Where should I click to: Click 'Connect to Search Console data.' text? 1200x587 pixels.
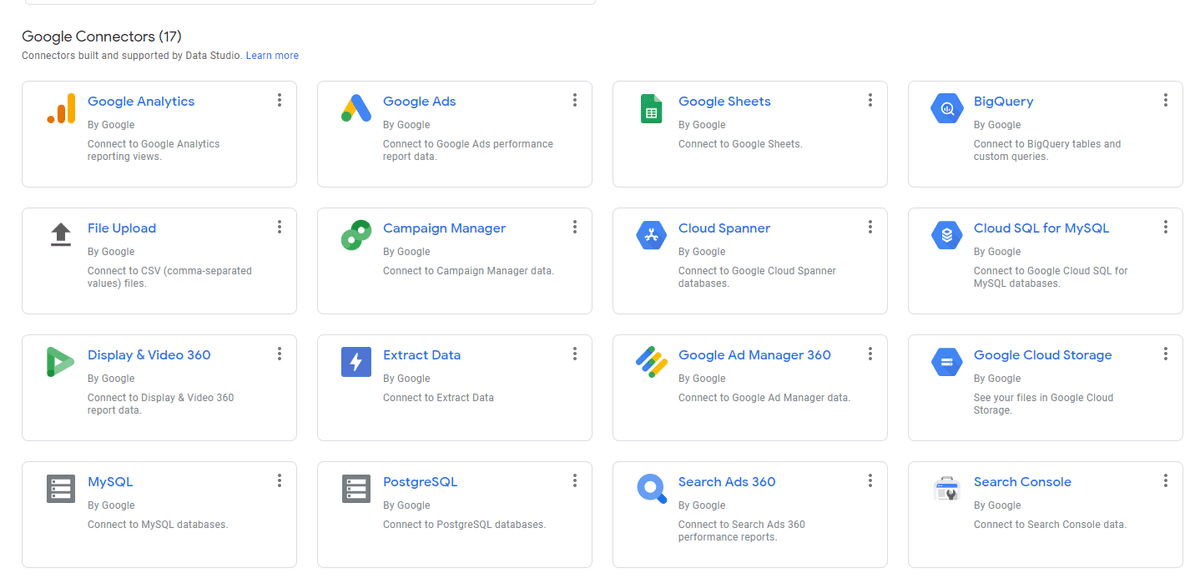[1050, 525]
